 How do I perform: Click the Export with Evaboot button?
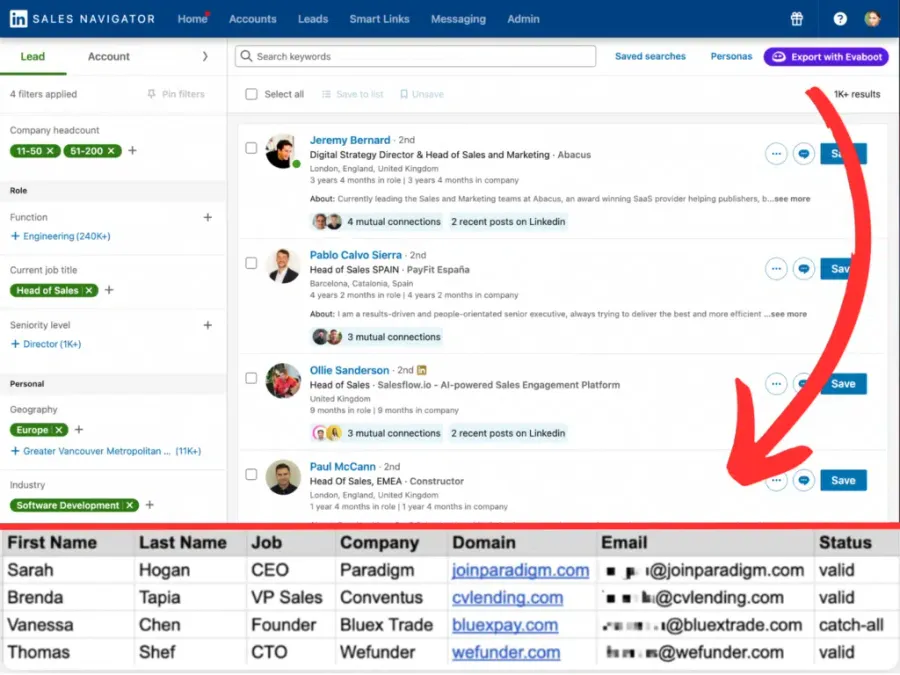(x=826, y=57)
